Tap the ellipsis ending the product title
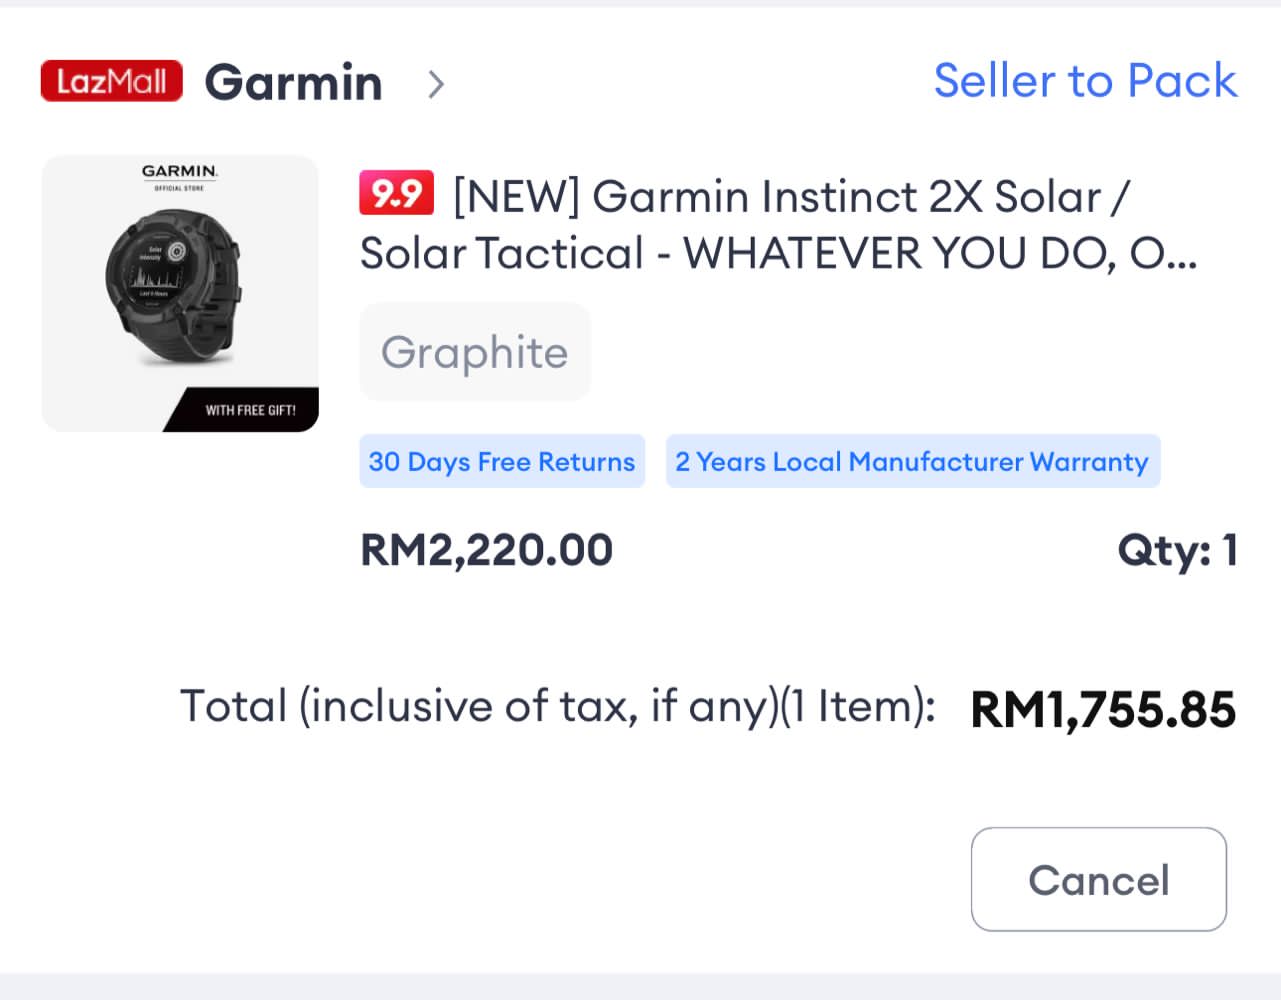This screenshot has height=1000, width=1281. click(1180, 256)
